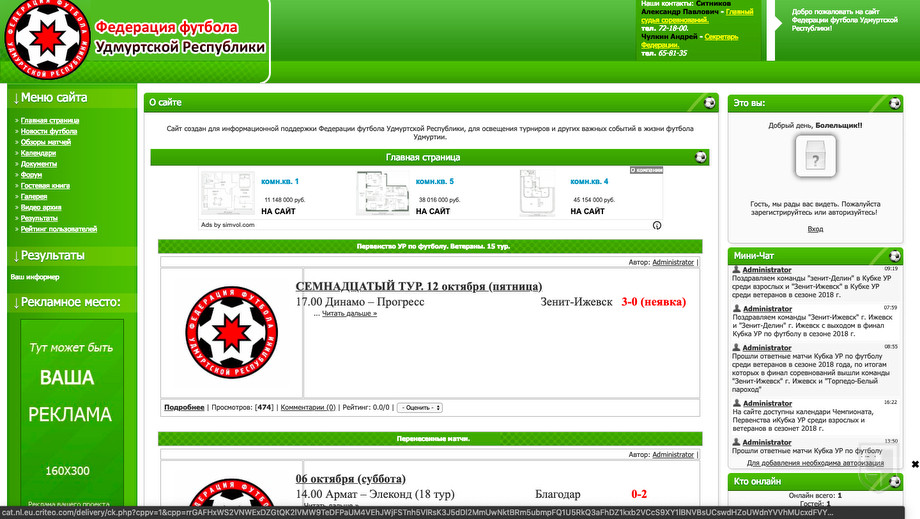Screen dimensions: 920x519
Task: Click the ad info icon under the banner
Action: [x=657, y=225]
